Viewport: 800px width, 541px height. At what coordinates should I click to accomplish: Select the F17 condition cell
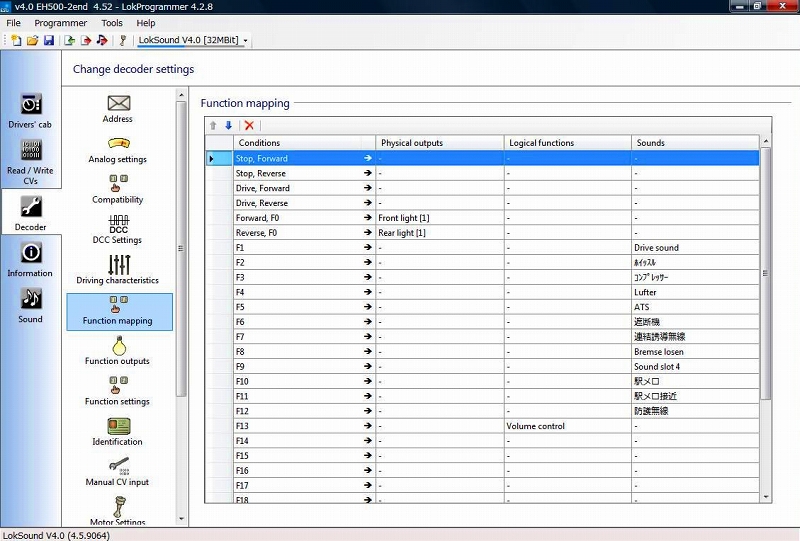click(305, 485)
